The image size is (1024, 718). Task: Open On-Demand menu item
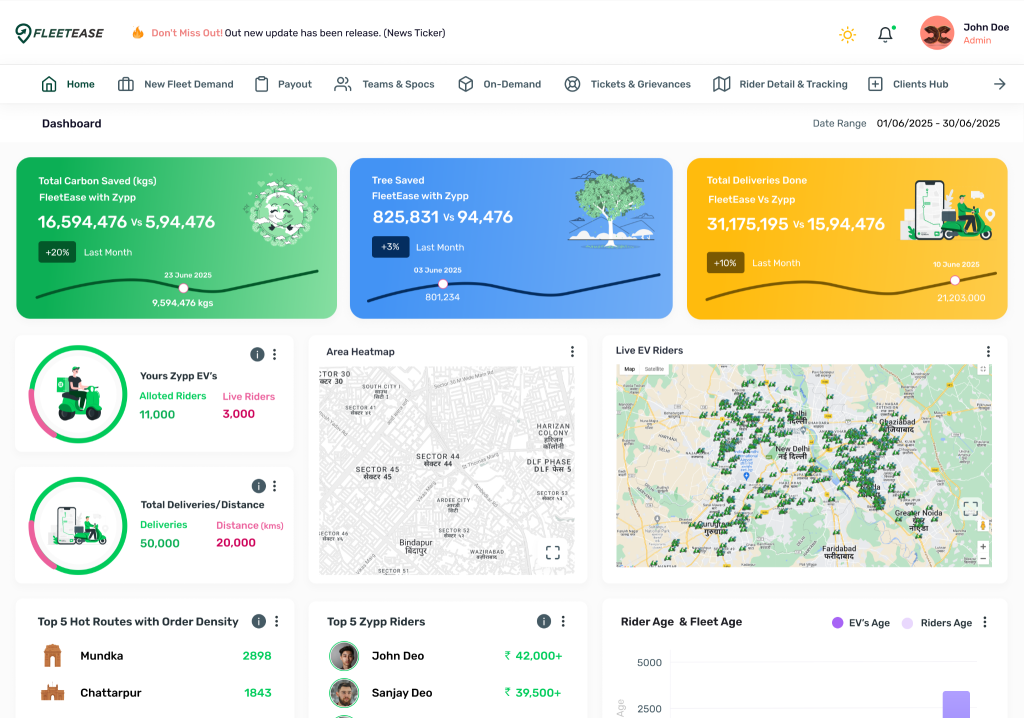500,84
